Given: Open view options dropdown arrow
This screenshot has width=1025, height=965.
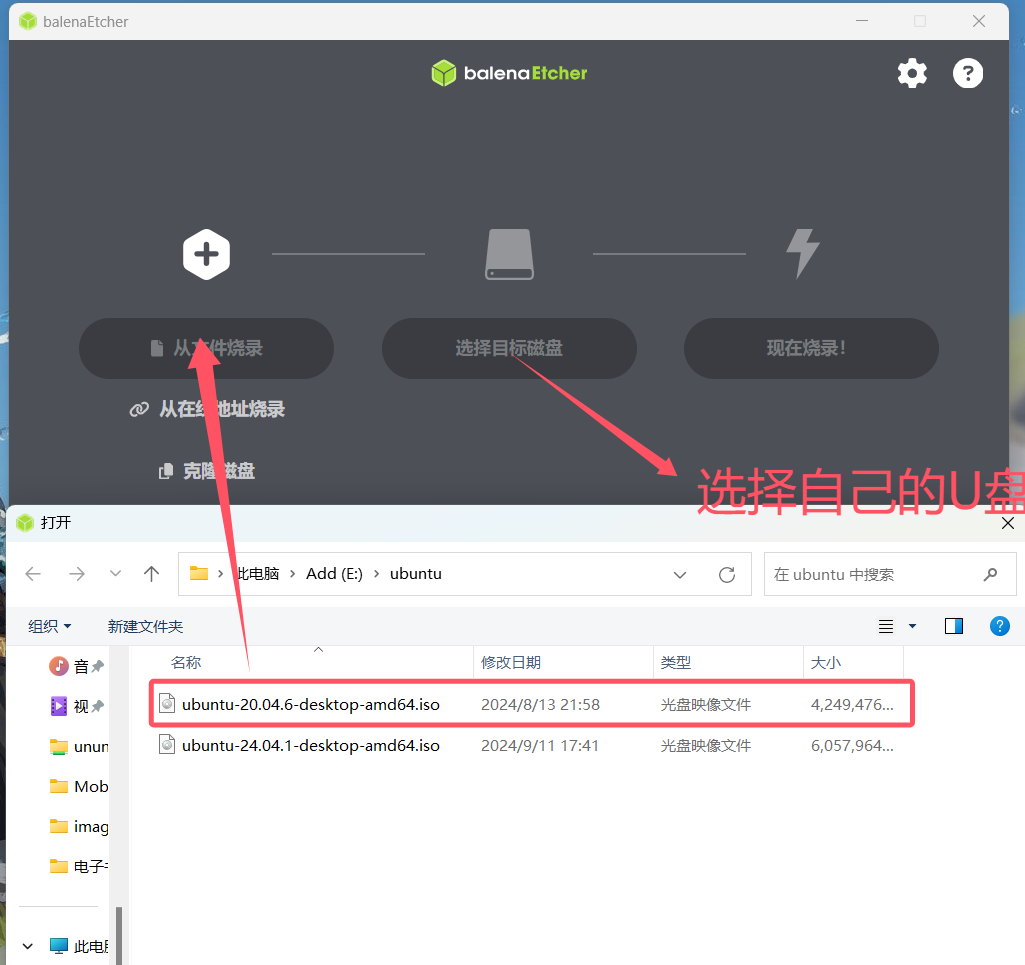Looking at the screenshot, I should (x=913, y=626).
